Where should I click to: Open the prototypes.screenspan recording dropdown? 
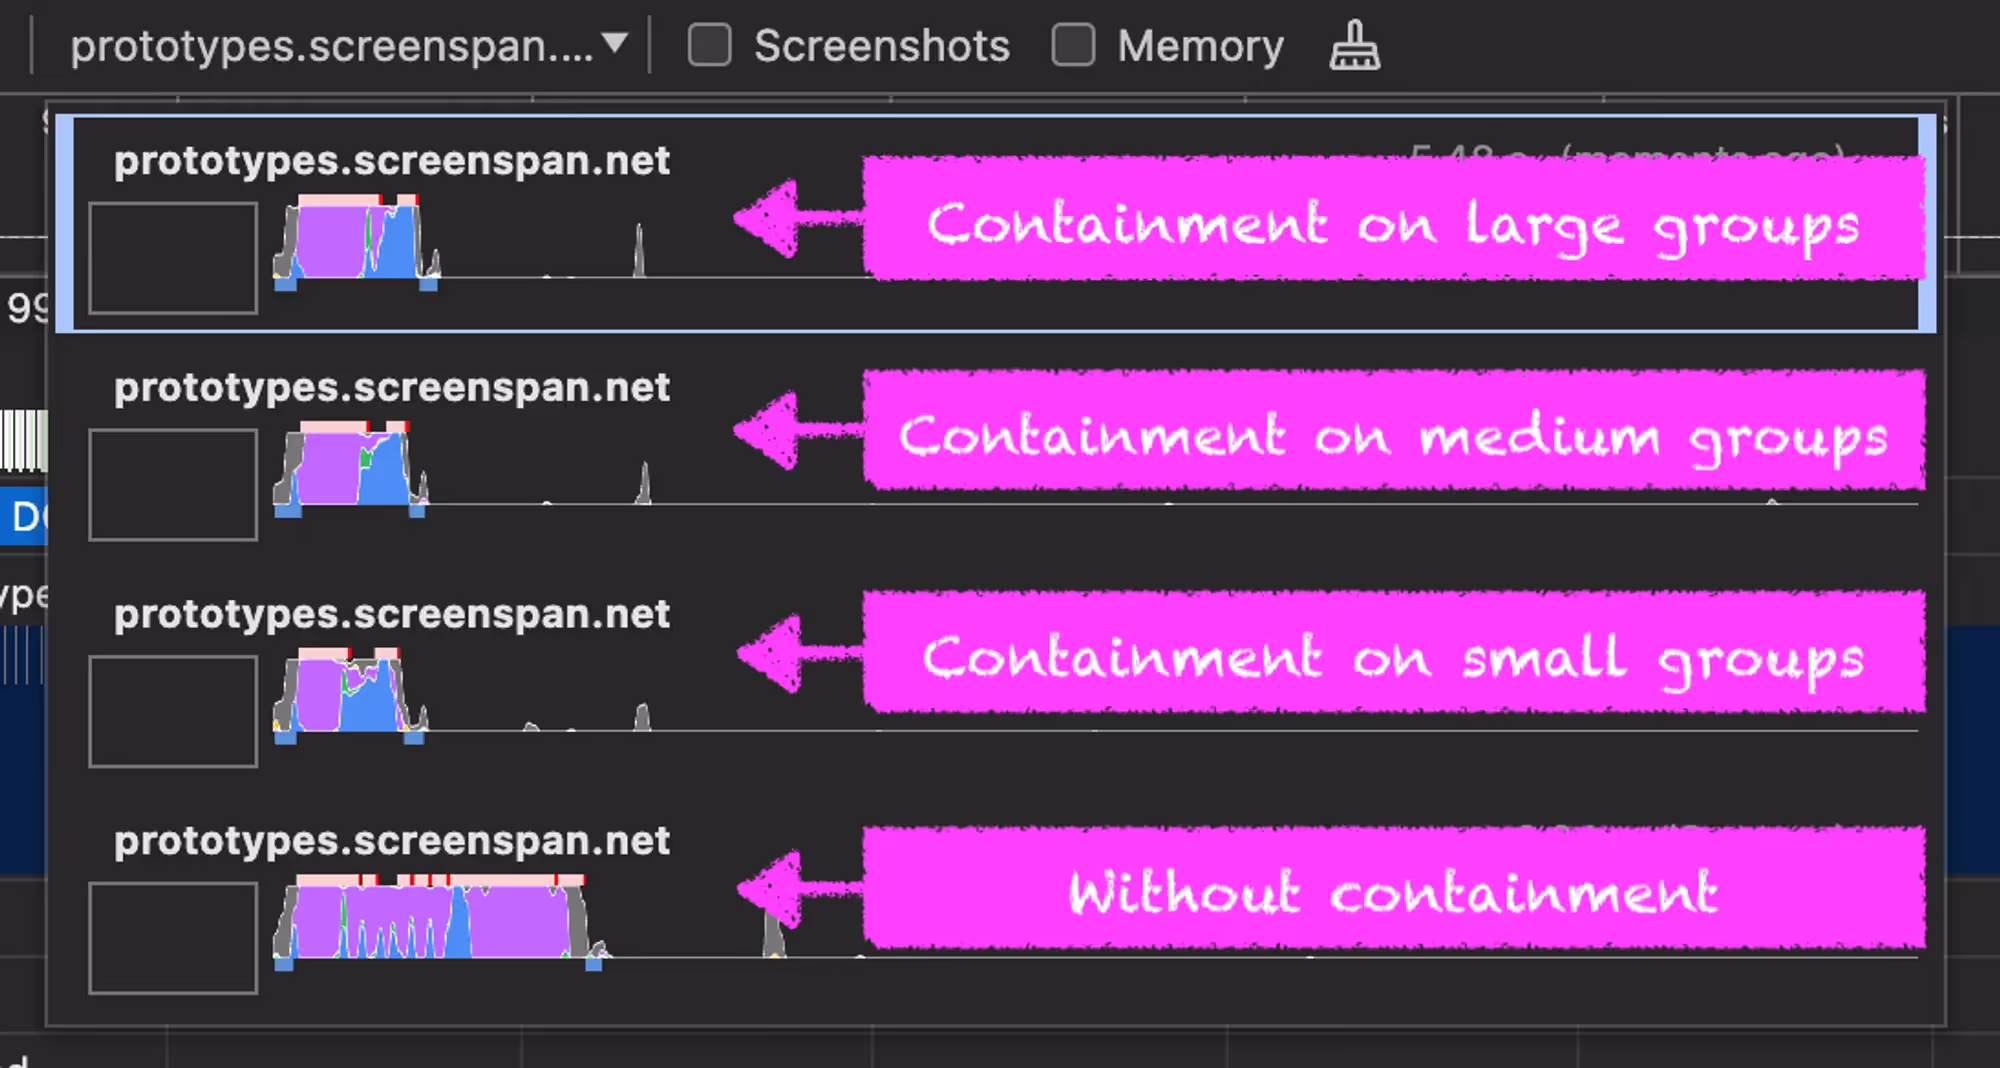pos(349,46)
